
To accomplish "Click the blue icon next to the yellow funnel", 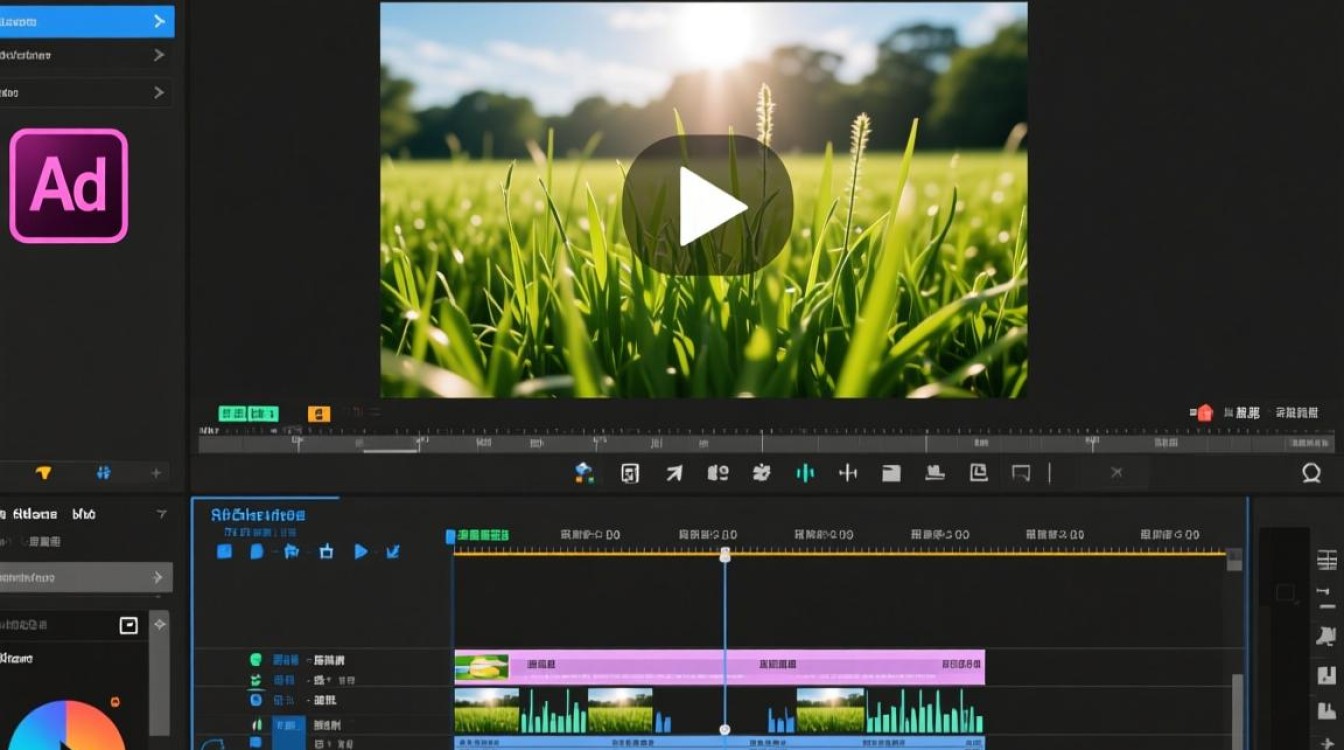I will (x=103, y=473).
